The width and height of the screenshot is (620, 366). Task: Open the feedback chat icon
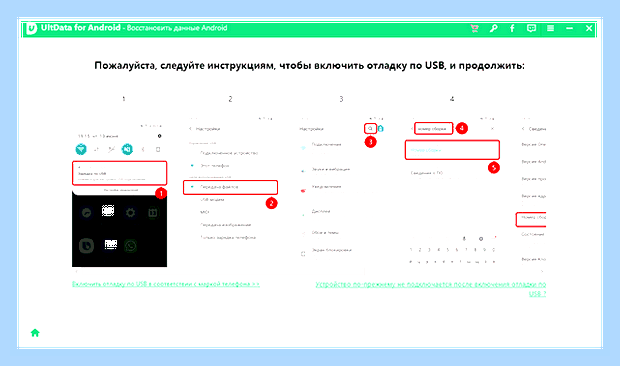[x=531, y=28]
